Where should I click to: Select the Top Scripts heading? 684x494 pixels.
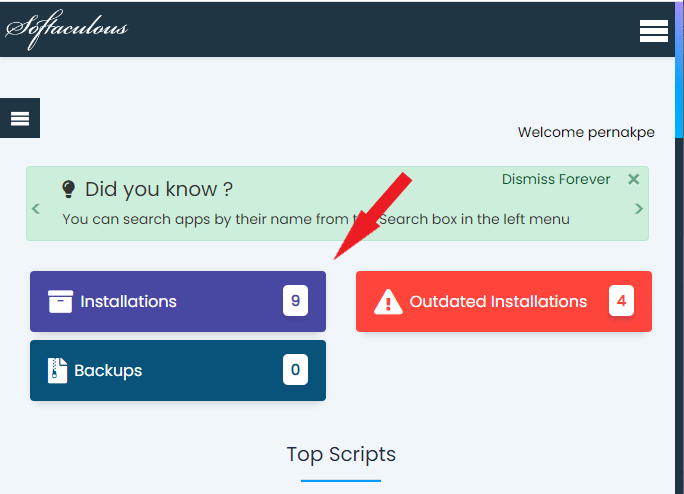pos(341,454)
